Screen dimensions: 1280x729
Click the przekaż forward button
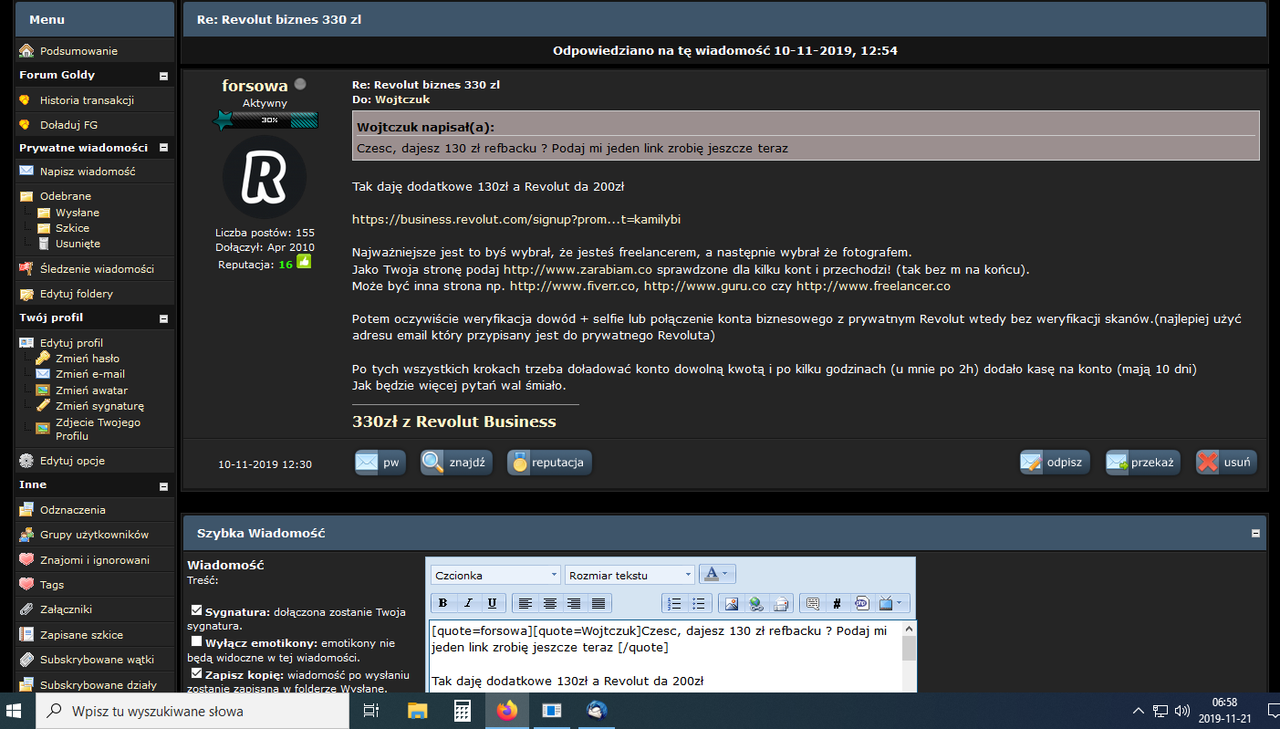[1143, 462]
